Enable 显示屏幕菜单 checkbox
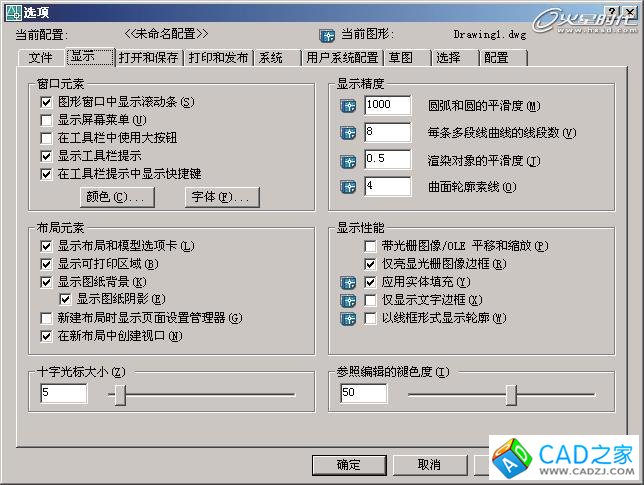 (46, 120)
